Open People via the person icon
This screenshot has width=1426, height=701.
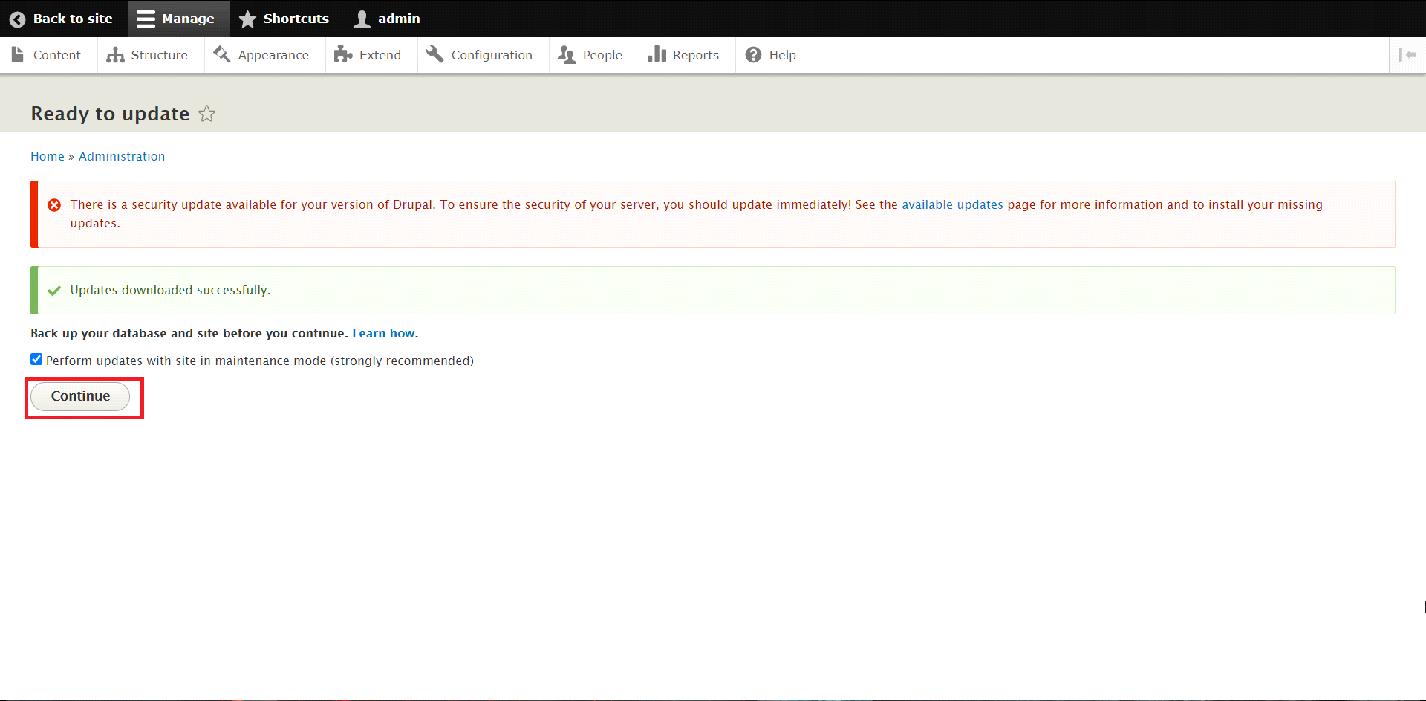(567, 55)
